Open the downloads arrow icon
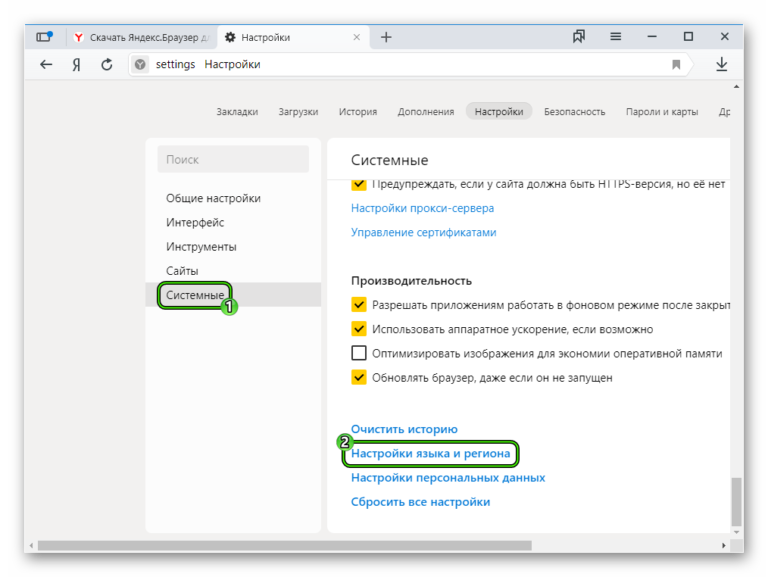This screenshot has height=577, width=768. click(721, 64)
